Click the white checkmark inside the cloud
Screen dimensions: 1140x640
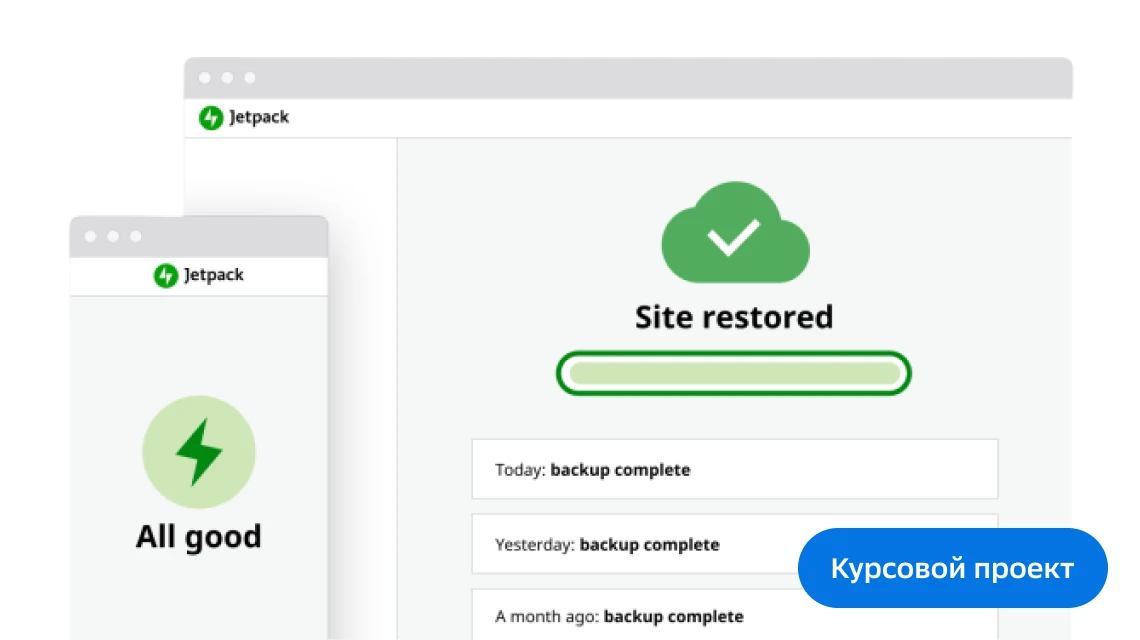click(734, 237)
